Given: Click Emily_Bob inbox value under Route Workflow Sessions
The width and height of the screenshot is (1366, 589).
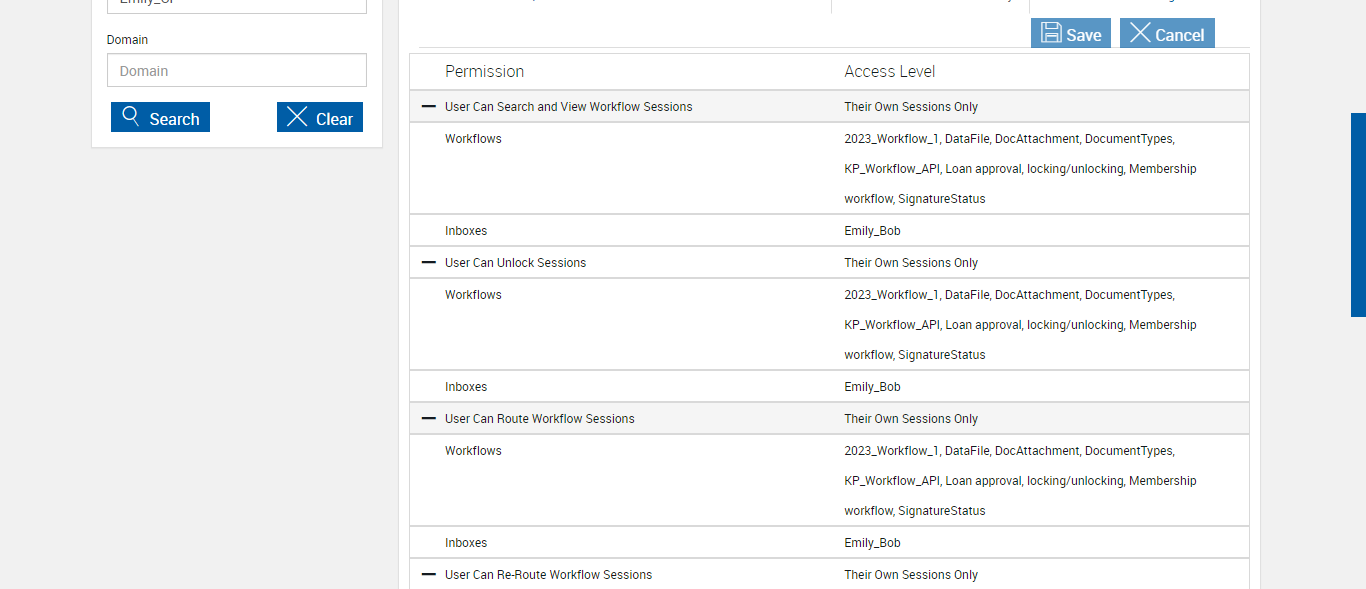Looking at the screenshot, I should (872, 543).
